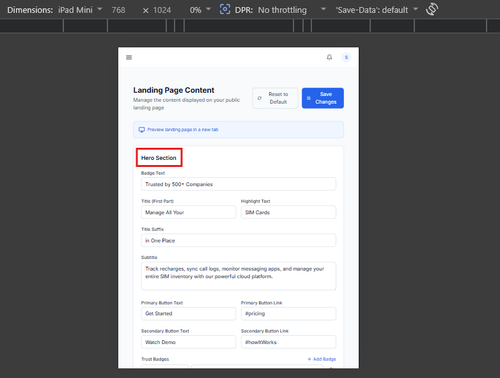Open the Save-Data default dropdown

[x=377, y=10]
